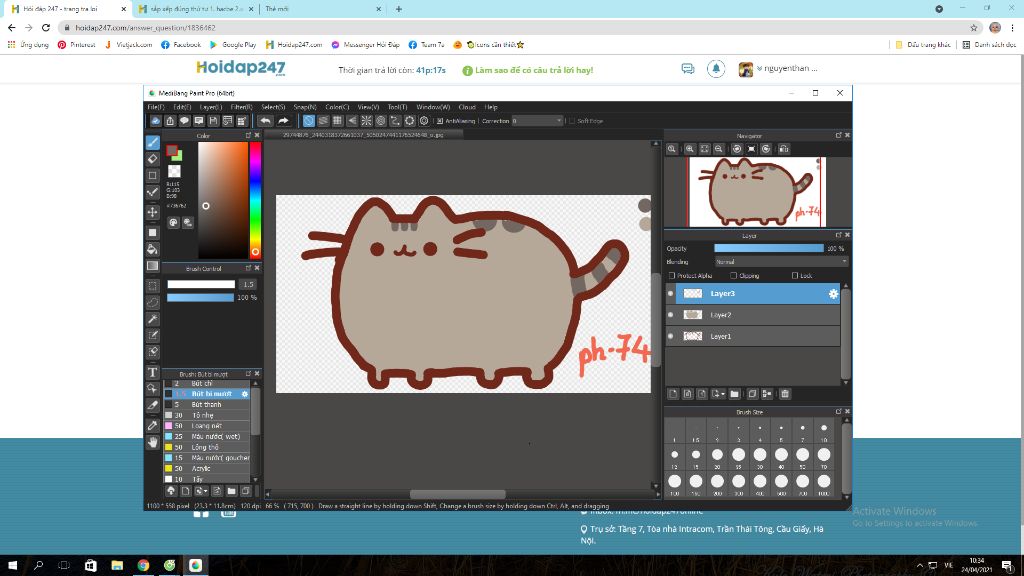1024x576 pixels.
Task: Select the Bucket fill tool
Action: point(153,249)
